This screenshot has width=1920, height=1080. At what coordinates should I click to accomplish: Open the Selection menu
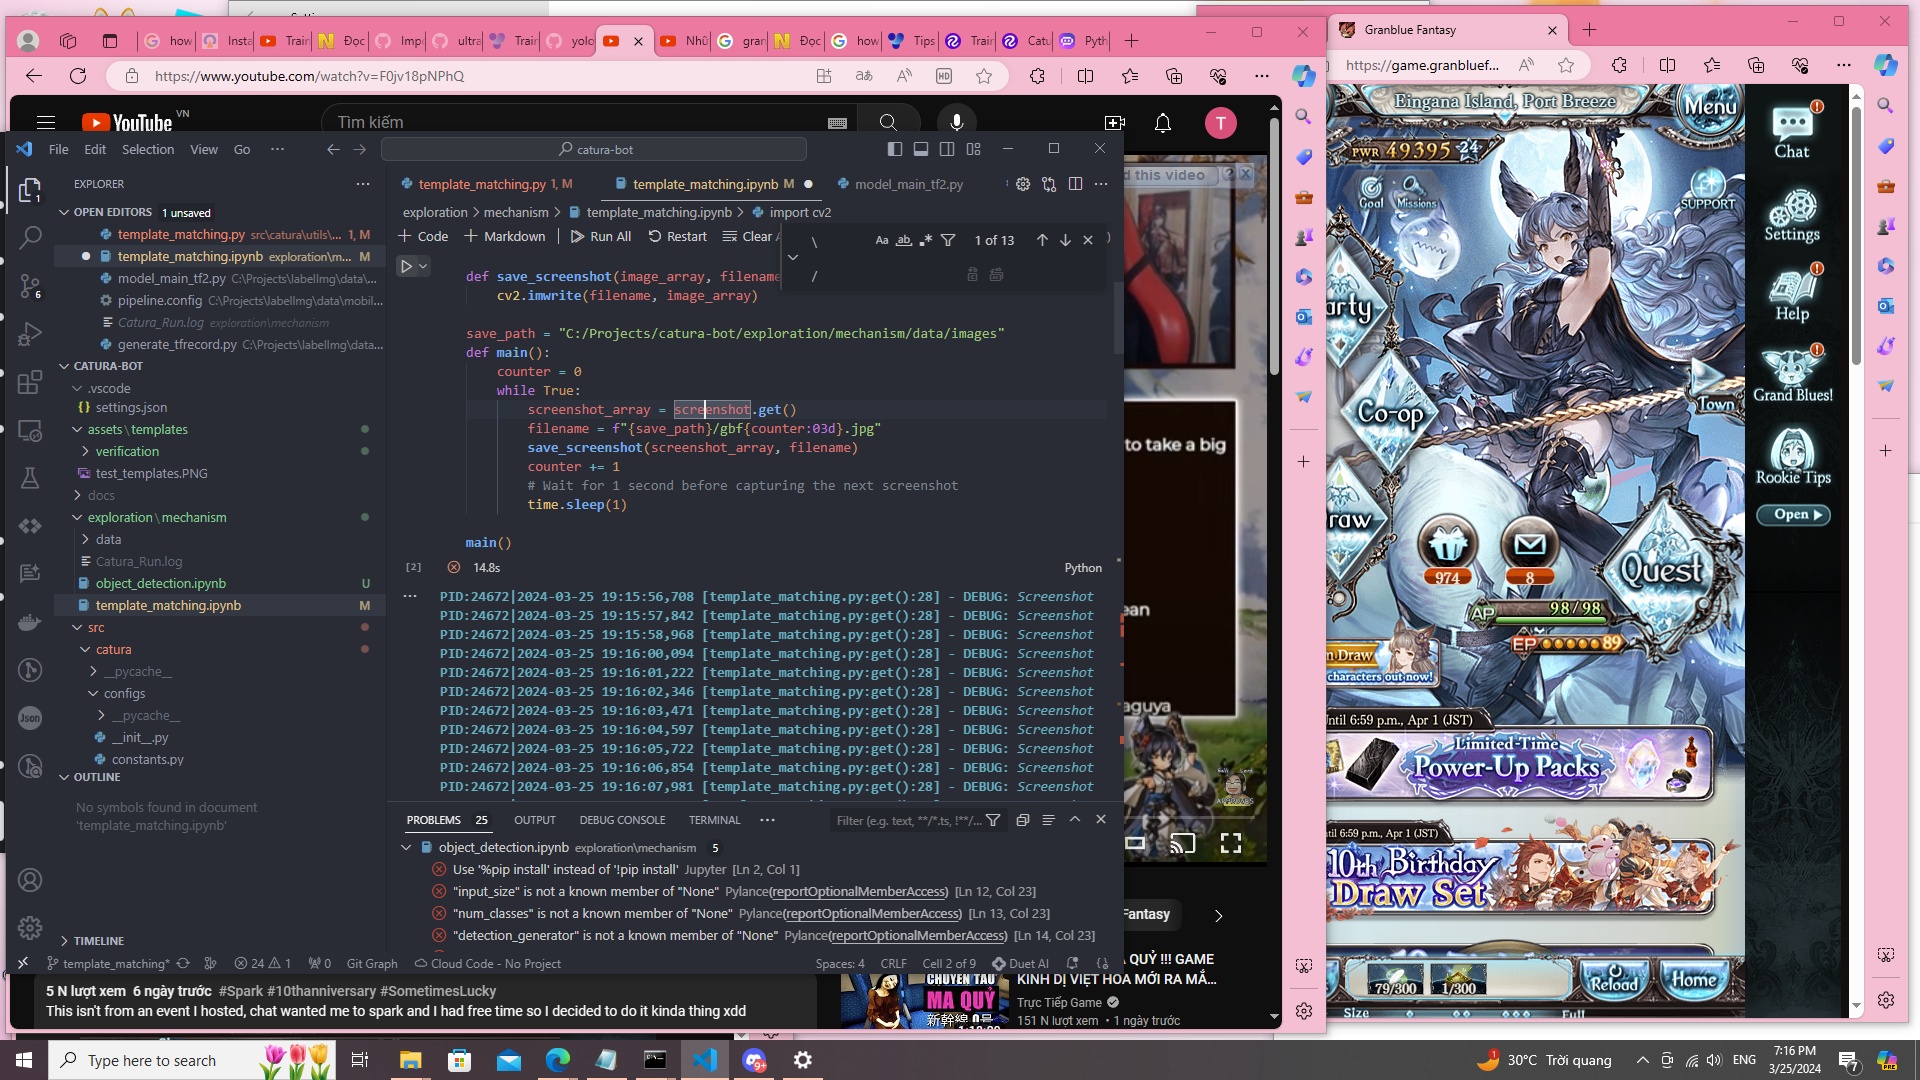tap(148, 150)
